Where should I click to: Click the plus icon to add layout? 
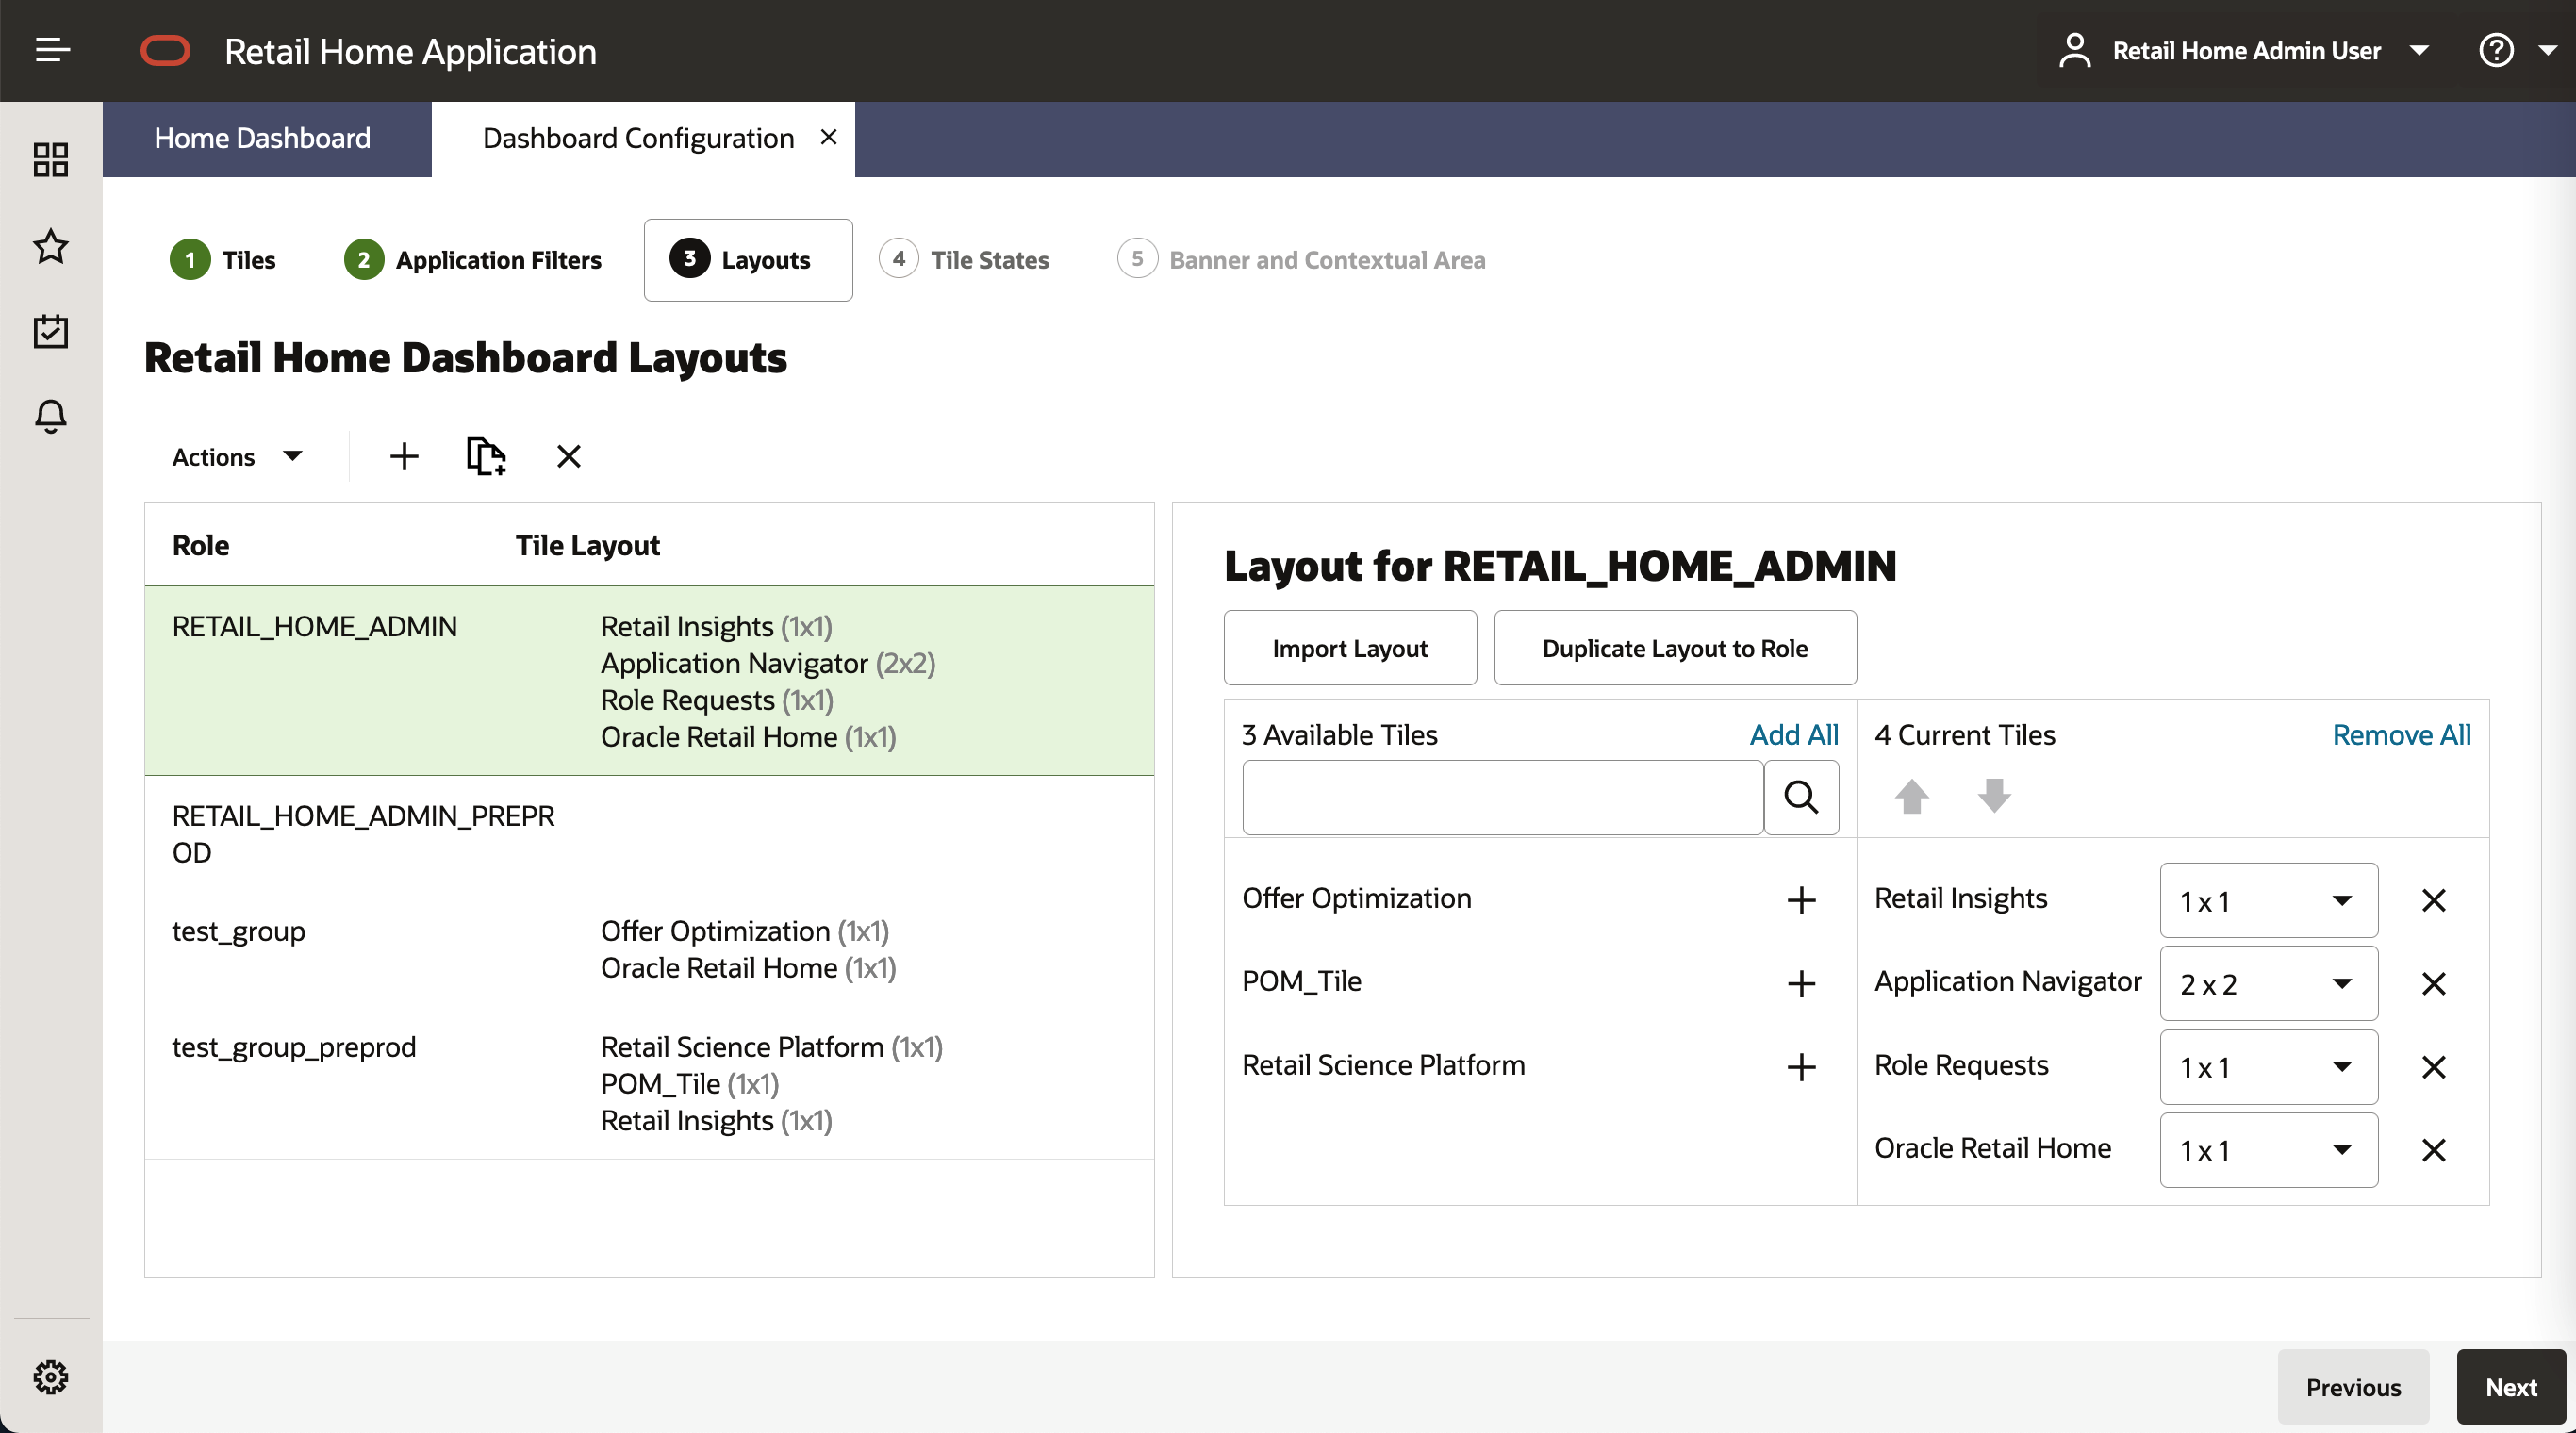(404, 457)
